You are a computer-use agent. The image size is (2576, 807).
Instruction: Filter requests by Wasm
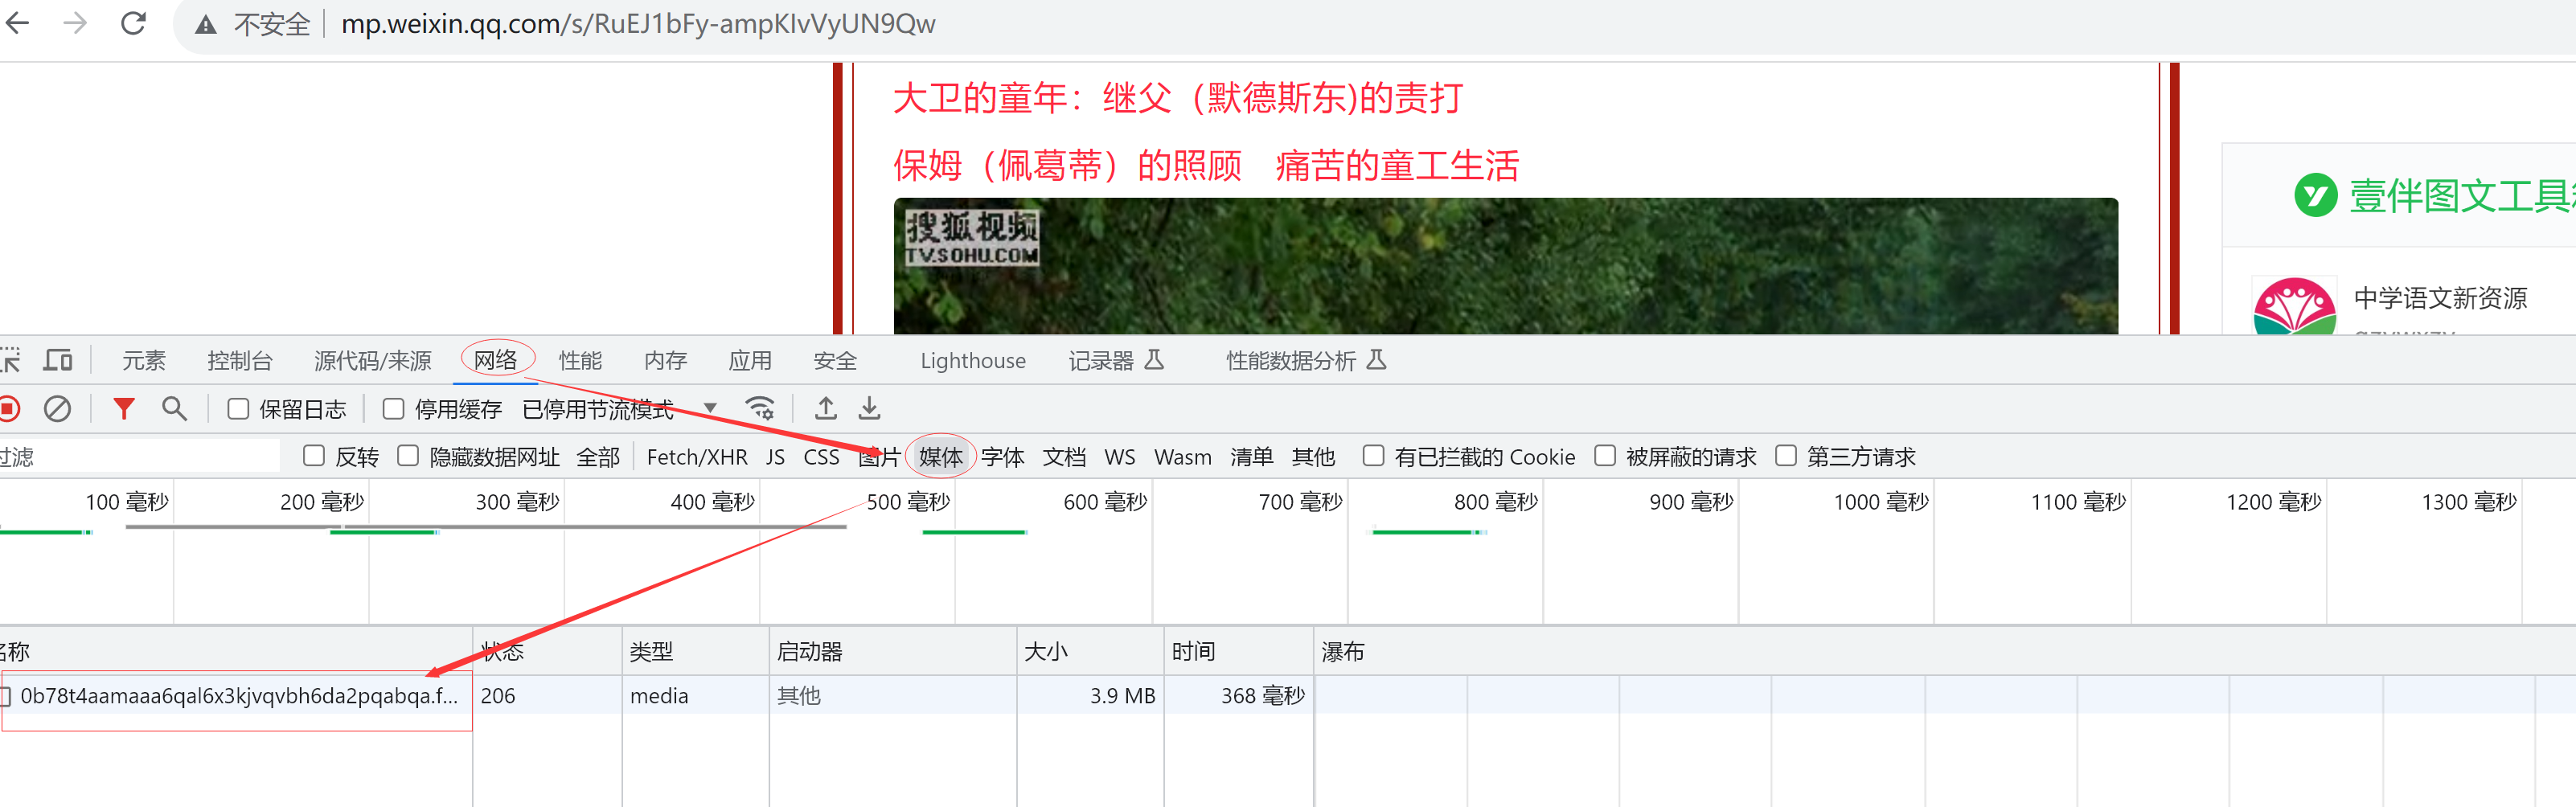1183,457
